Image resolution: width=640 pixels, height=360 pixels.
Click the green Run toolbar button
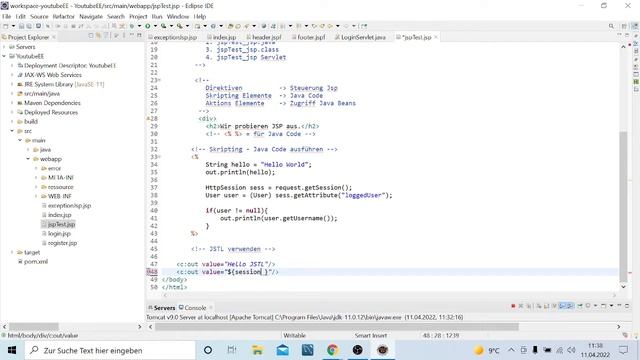coord(147,26)
